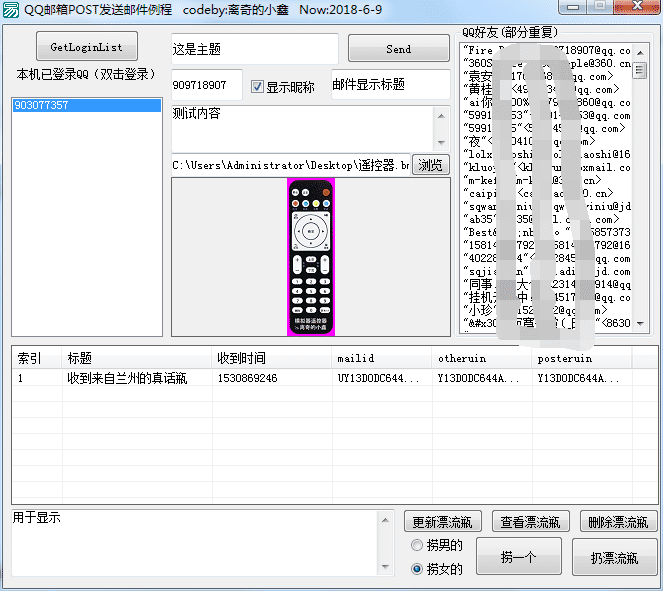Viewport: 663px width, 591px height.
Task: Select the friend entry starting with "kluo
Action: 547,167
